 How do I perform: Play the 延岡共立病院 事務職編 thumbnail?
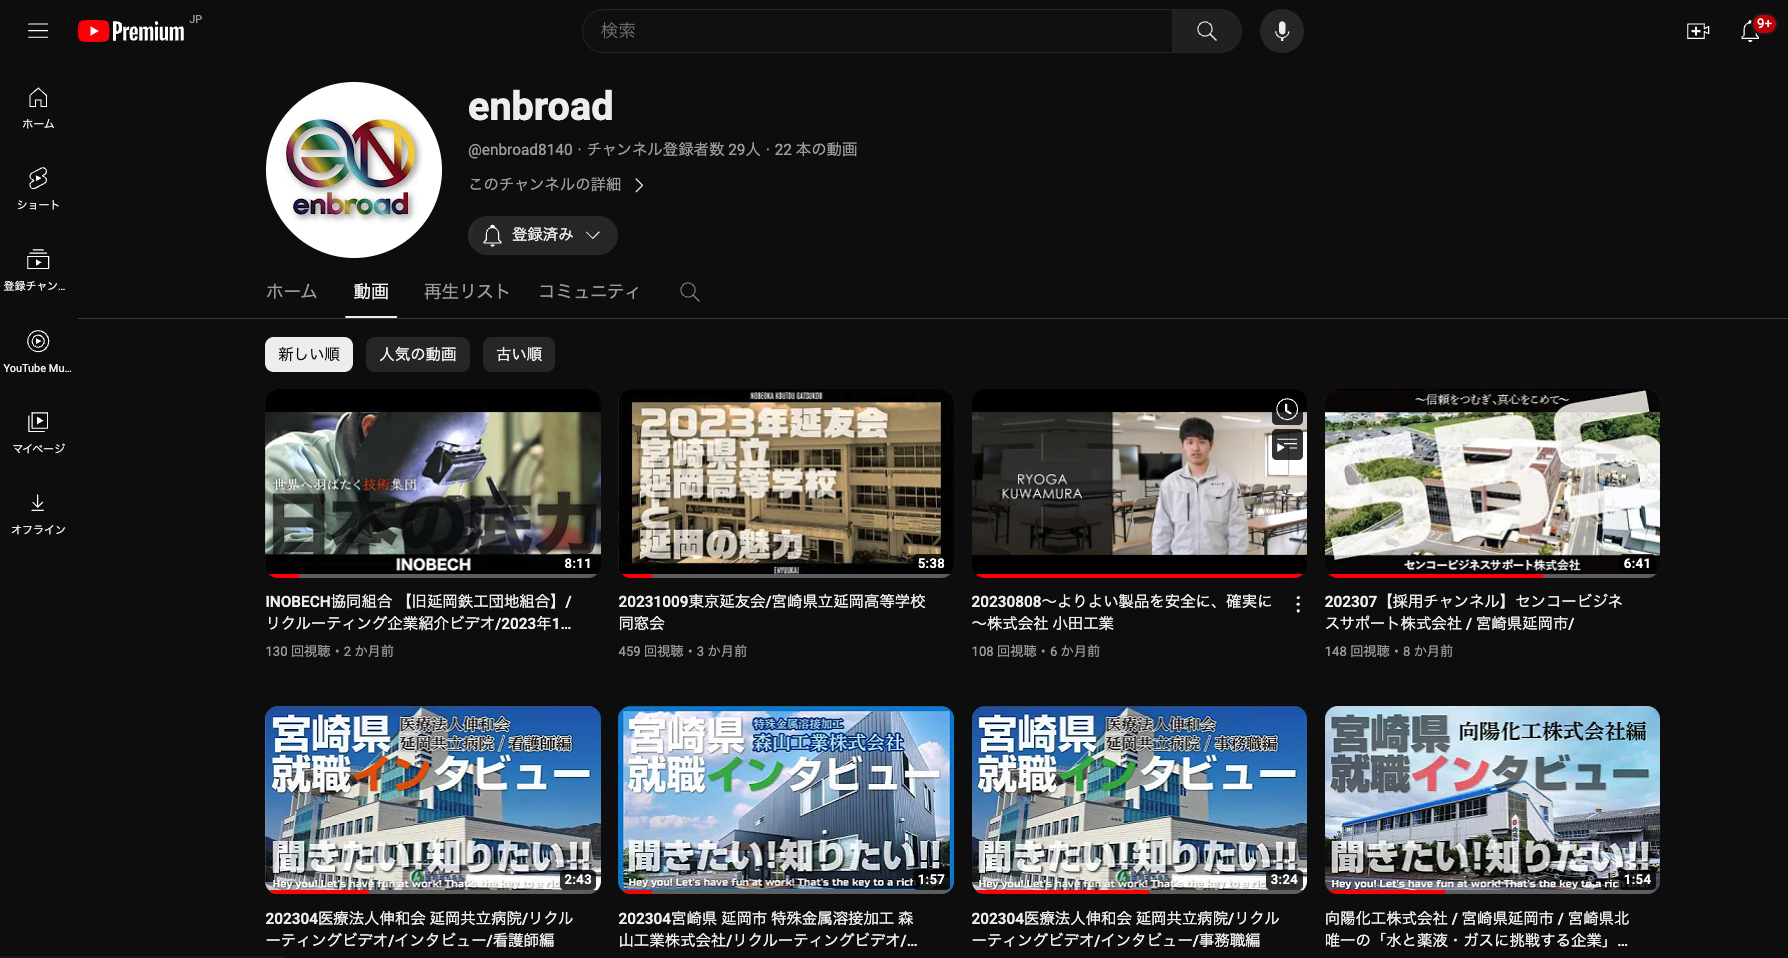(x=1139, y=800)
